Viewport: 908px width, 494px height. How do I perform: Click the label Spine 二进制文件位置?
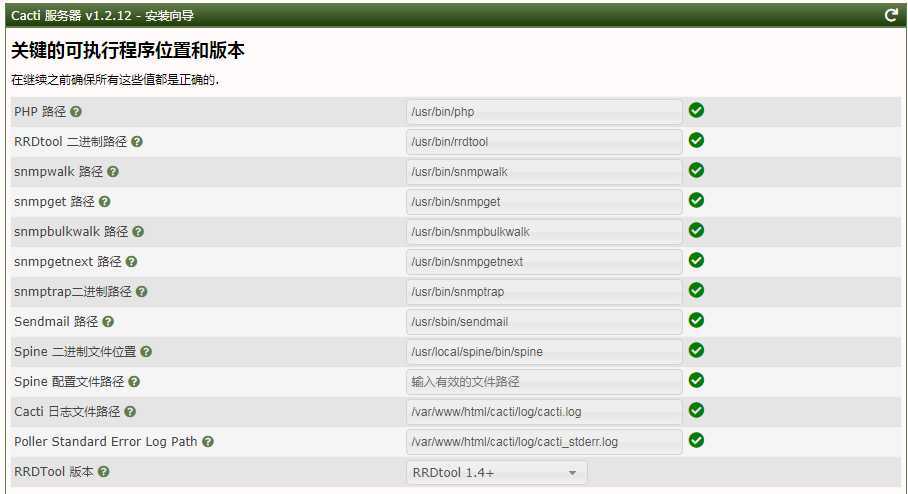coord(75,352)
